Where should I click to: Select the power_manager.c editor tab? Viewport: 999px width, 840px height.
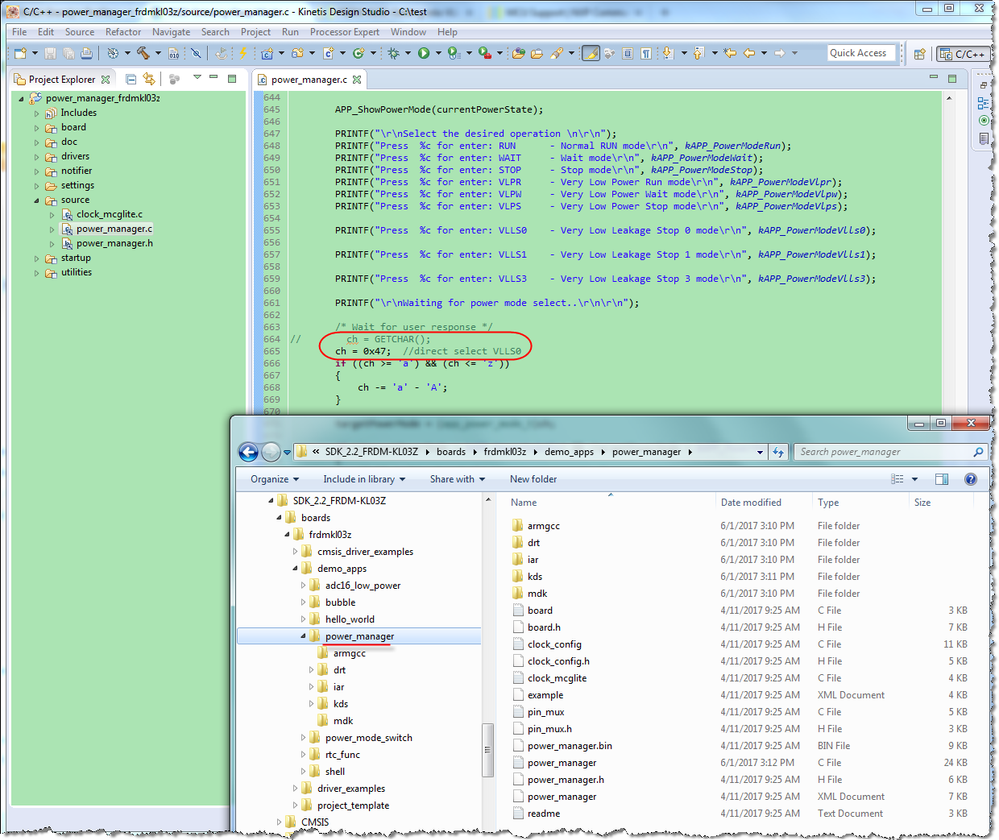tap(308, 79)
